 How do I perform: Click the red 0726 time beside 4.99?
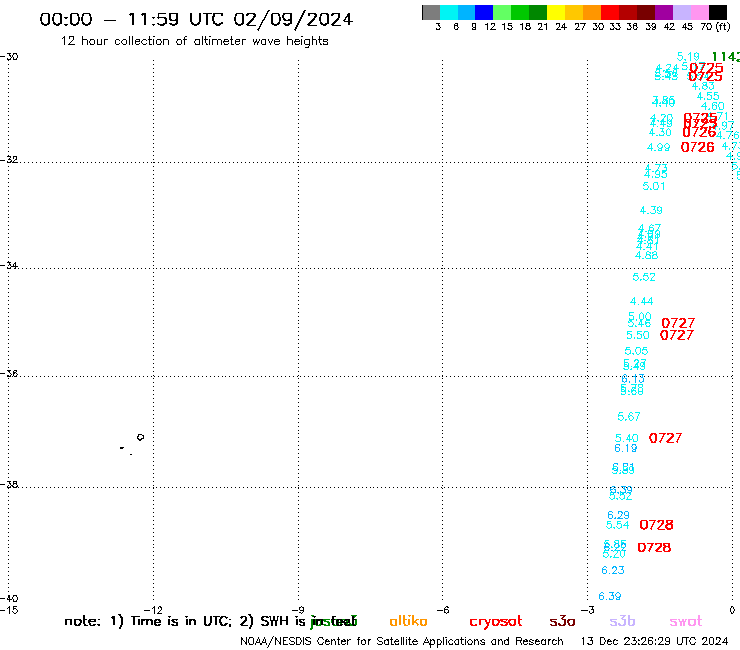tap(698, 147)
